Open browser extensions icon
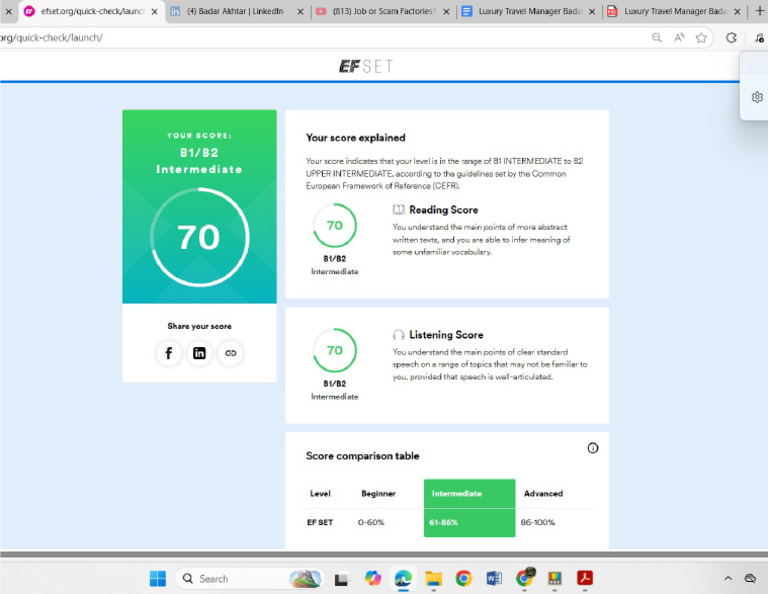The height and width of the screenshot is (594, 768). (x=731, y=38)
